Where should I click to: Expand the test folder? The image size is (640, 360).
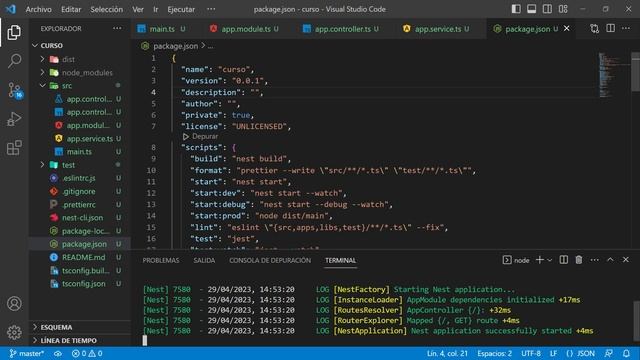pos(80,165)
